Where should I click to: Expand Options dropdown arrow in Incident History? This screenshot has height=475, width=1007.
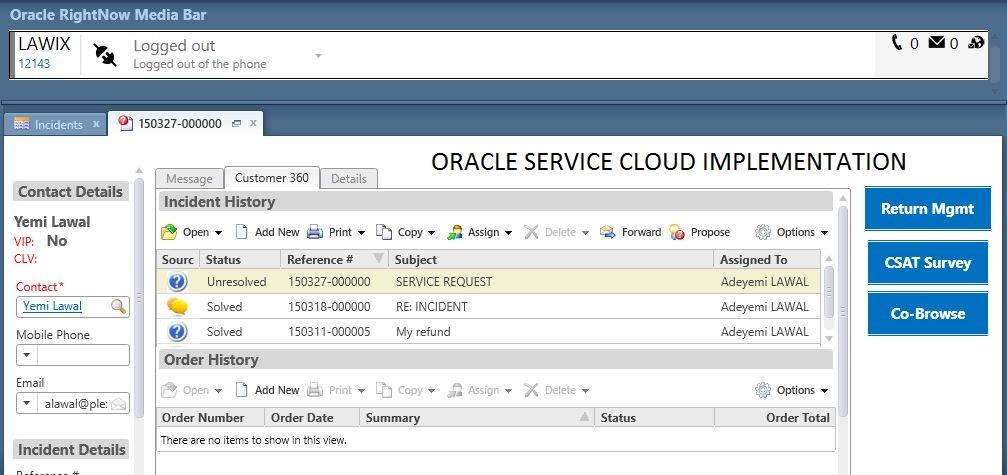825,233
